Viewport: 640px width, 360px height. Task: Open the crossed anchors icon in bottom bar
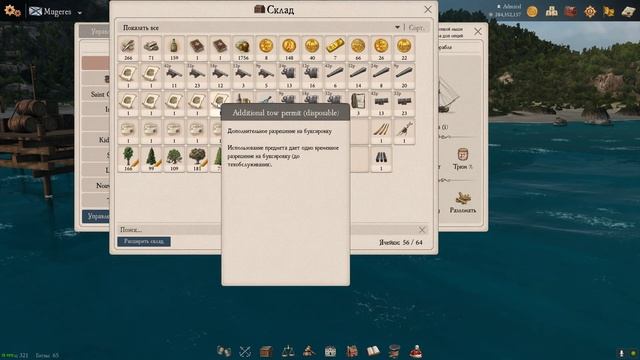coord(245,351)
